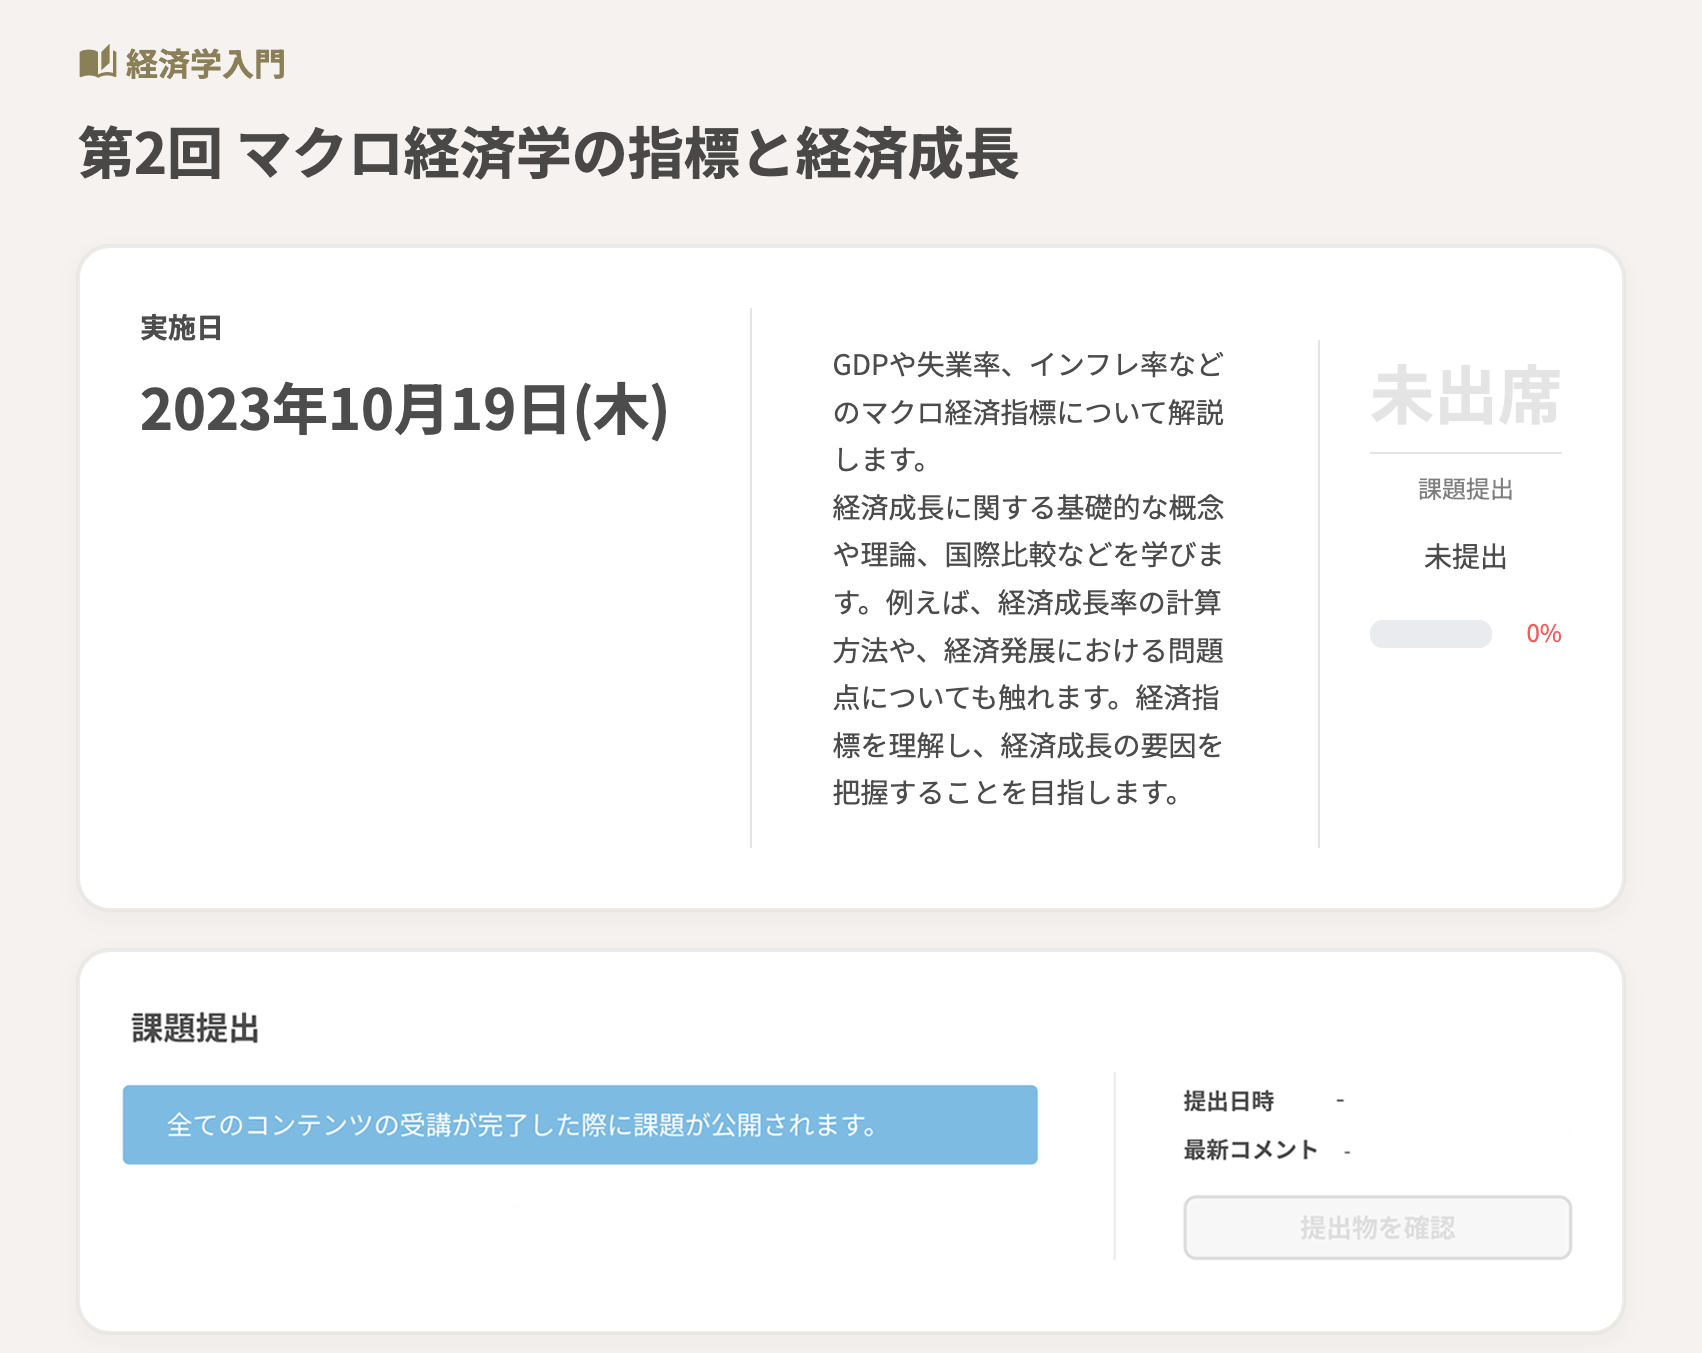
Task: Select the date 2023年10月19日(木)
Action: click(x=404, y=410)
